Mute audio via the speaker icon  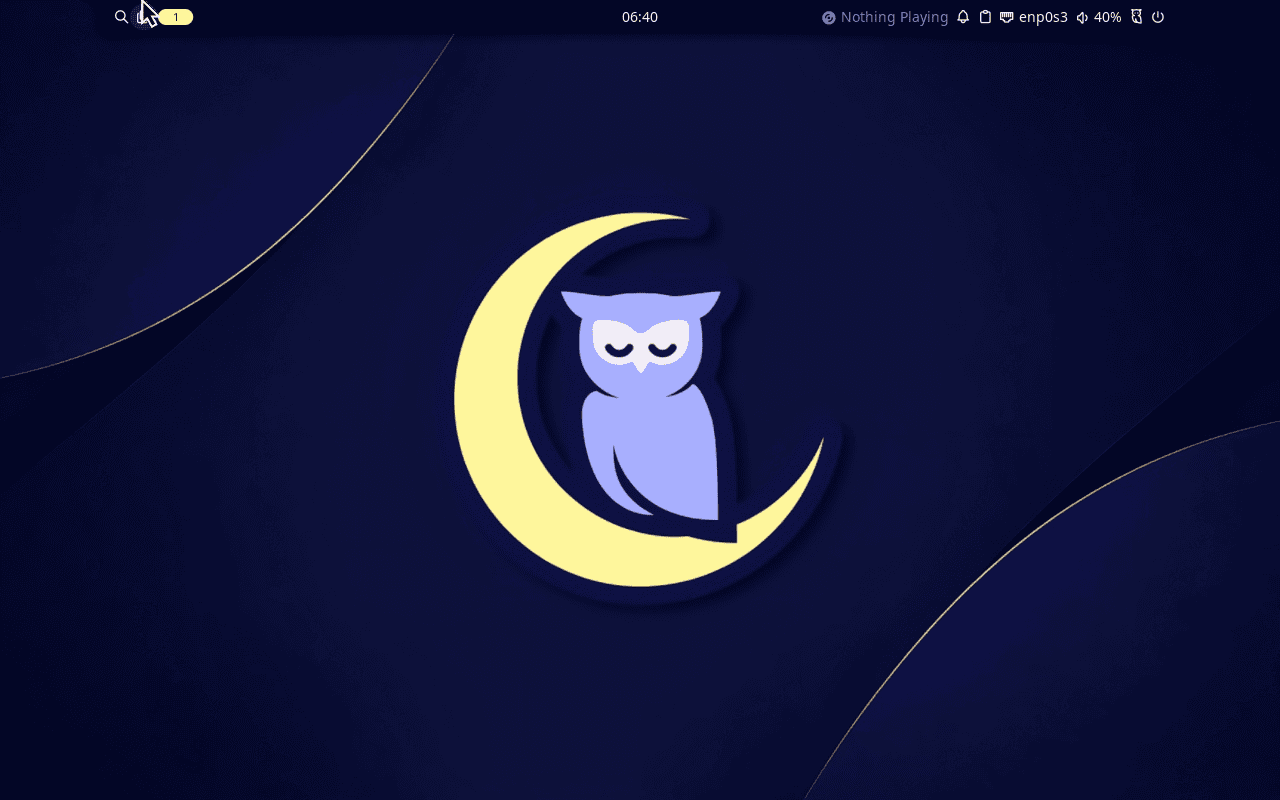pyautogui.click(x=1082, y=17)
